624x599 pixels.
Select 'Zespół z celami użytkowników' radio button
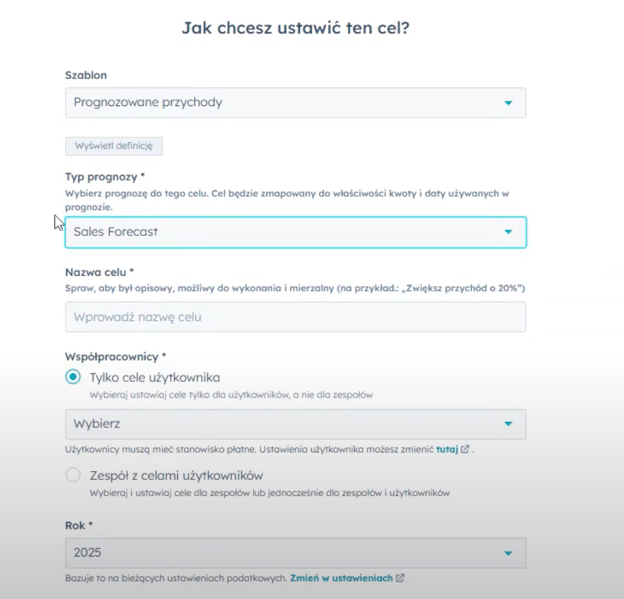pyautogui.click(x=73, y=475)
